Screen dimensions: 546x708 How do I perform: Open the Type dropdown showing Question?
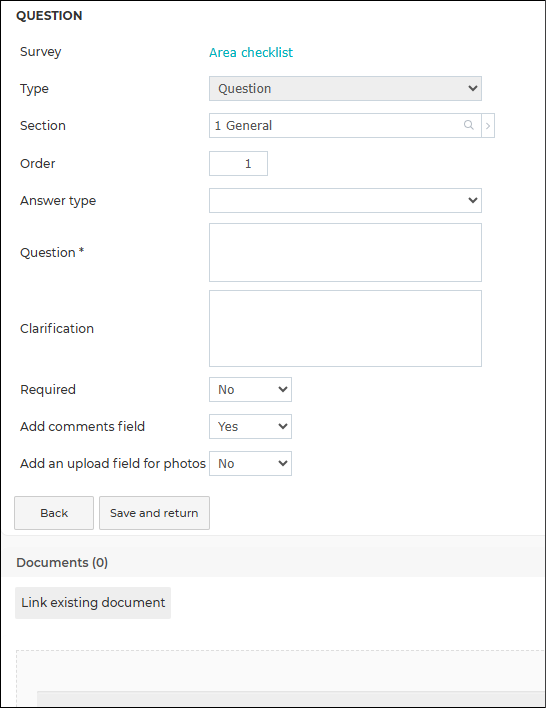click(345, 88)
